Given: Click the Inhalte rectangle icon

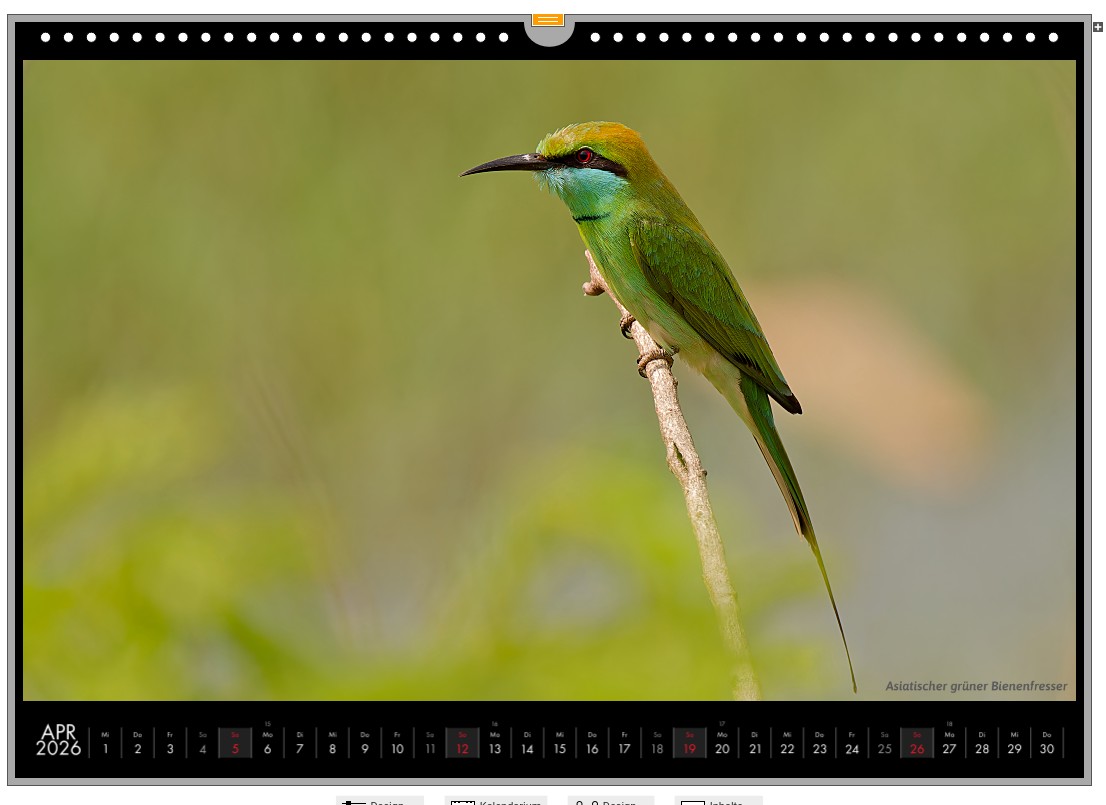Looking at the screenshot, I should [692, 802].
